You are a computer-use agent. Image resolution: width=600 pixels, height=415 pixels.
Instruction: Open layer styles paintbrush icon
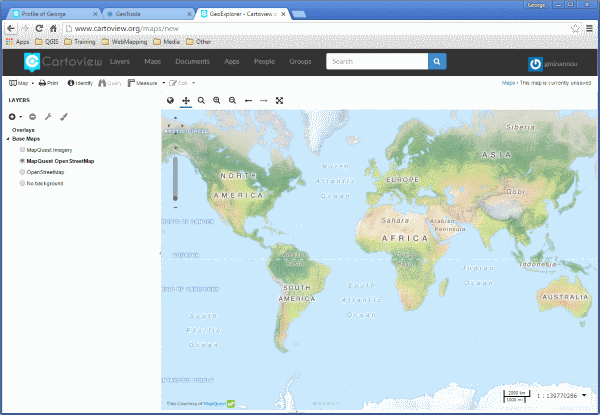pyautogui.click(x=64, y=117)
